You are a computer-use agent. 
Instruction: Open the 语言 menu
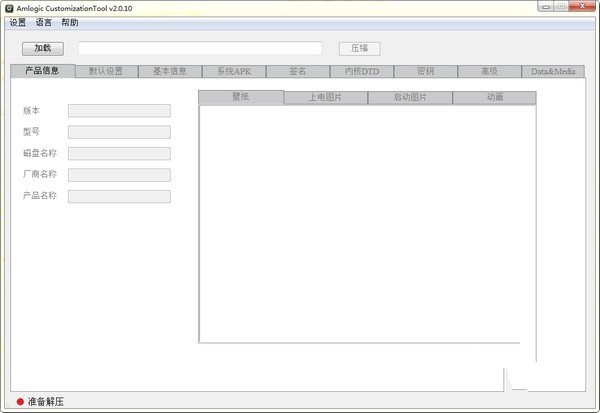(x=44, y=23)
